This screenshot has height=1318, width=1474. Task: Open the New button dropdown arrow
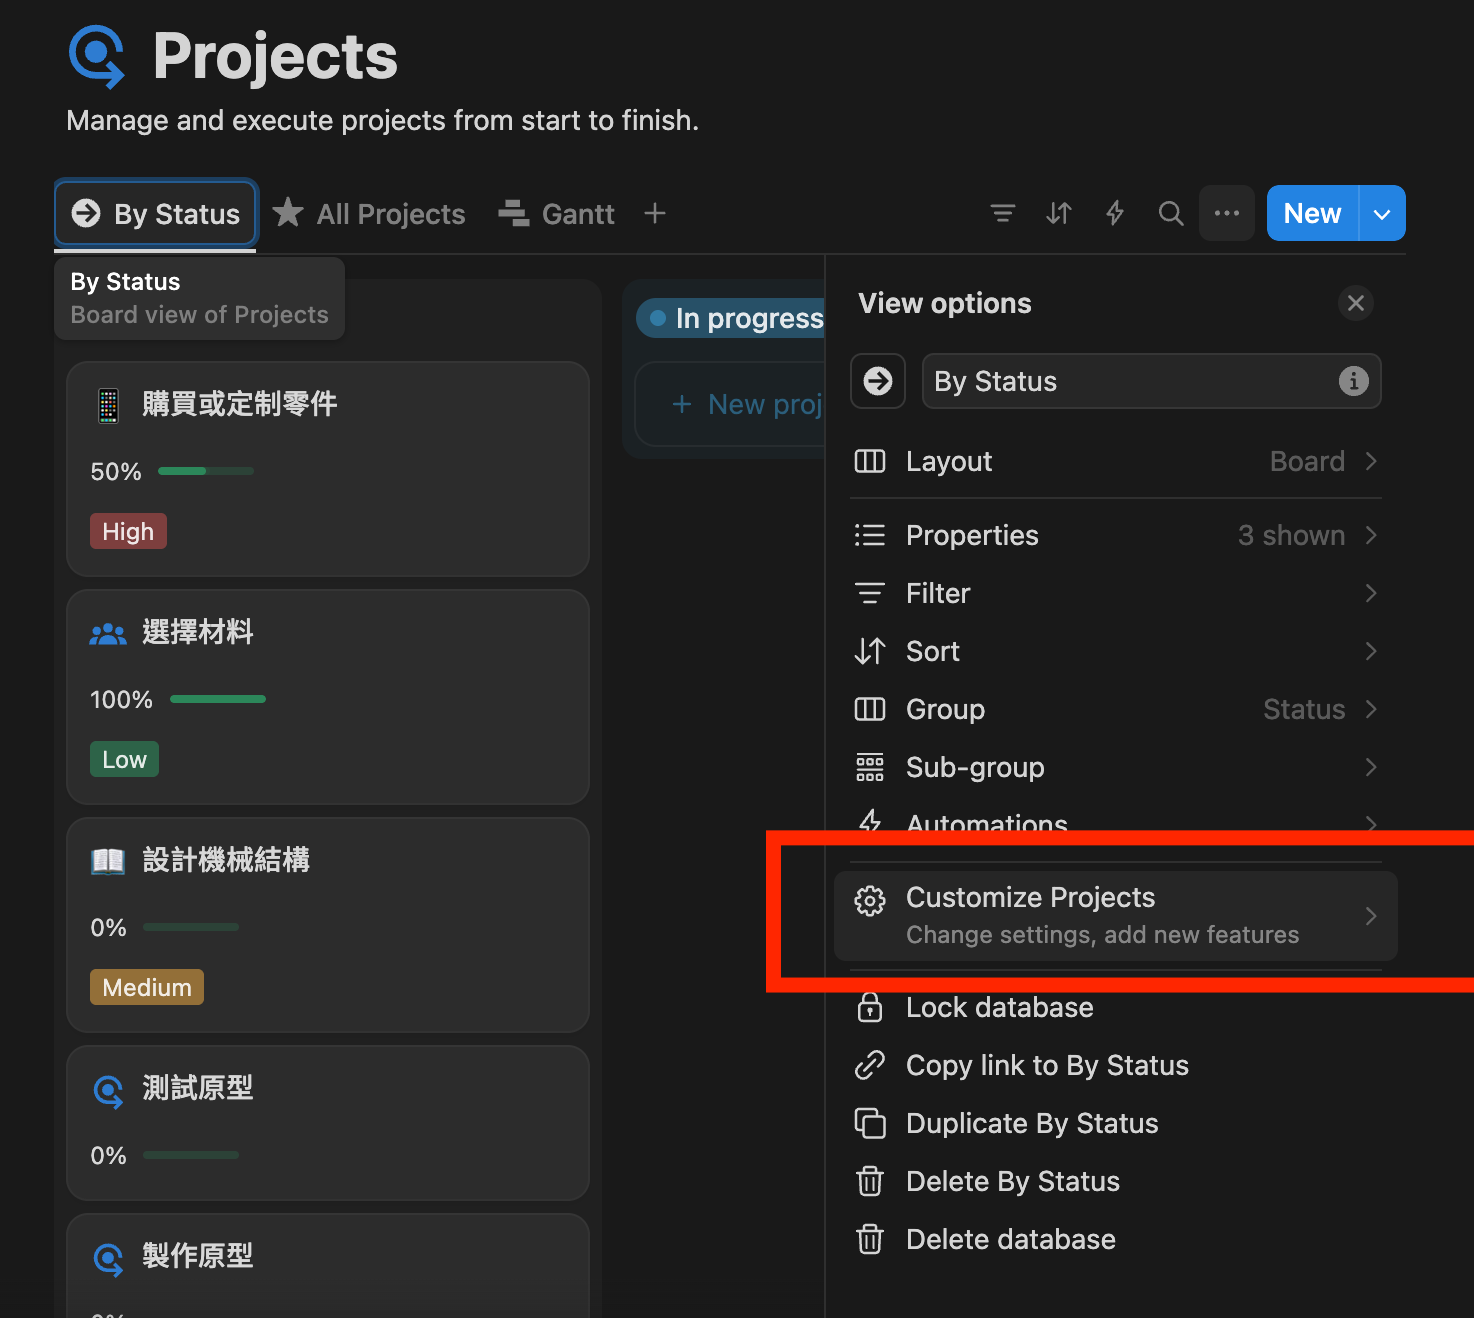tap(1382, 214)
